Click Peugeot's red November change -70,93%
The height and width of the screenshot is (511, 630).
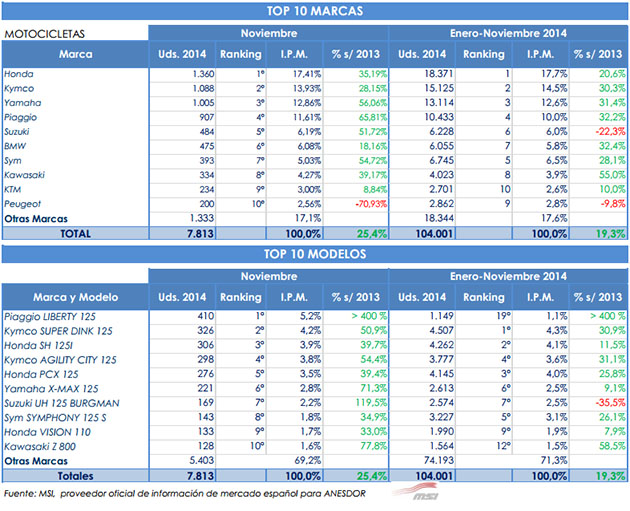(x=371, y=204)
